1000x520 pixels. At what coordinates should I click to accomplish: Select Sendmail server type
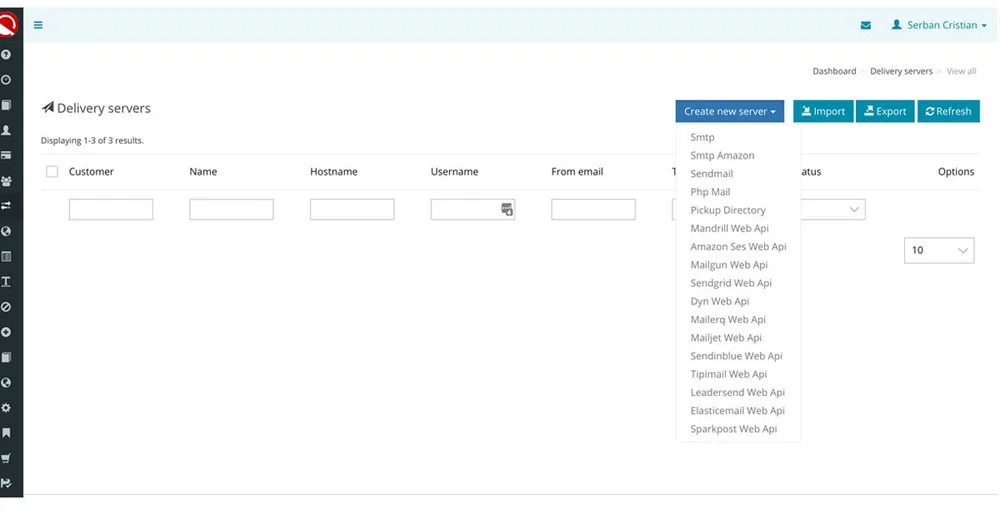[x=711, y=174]
